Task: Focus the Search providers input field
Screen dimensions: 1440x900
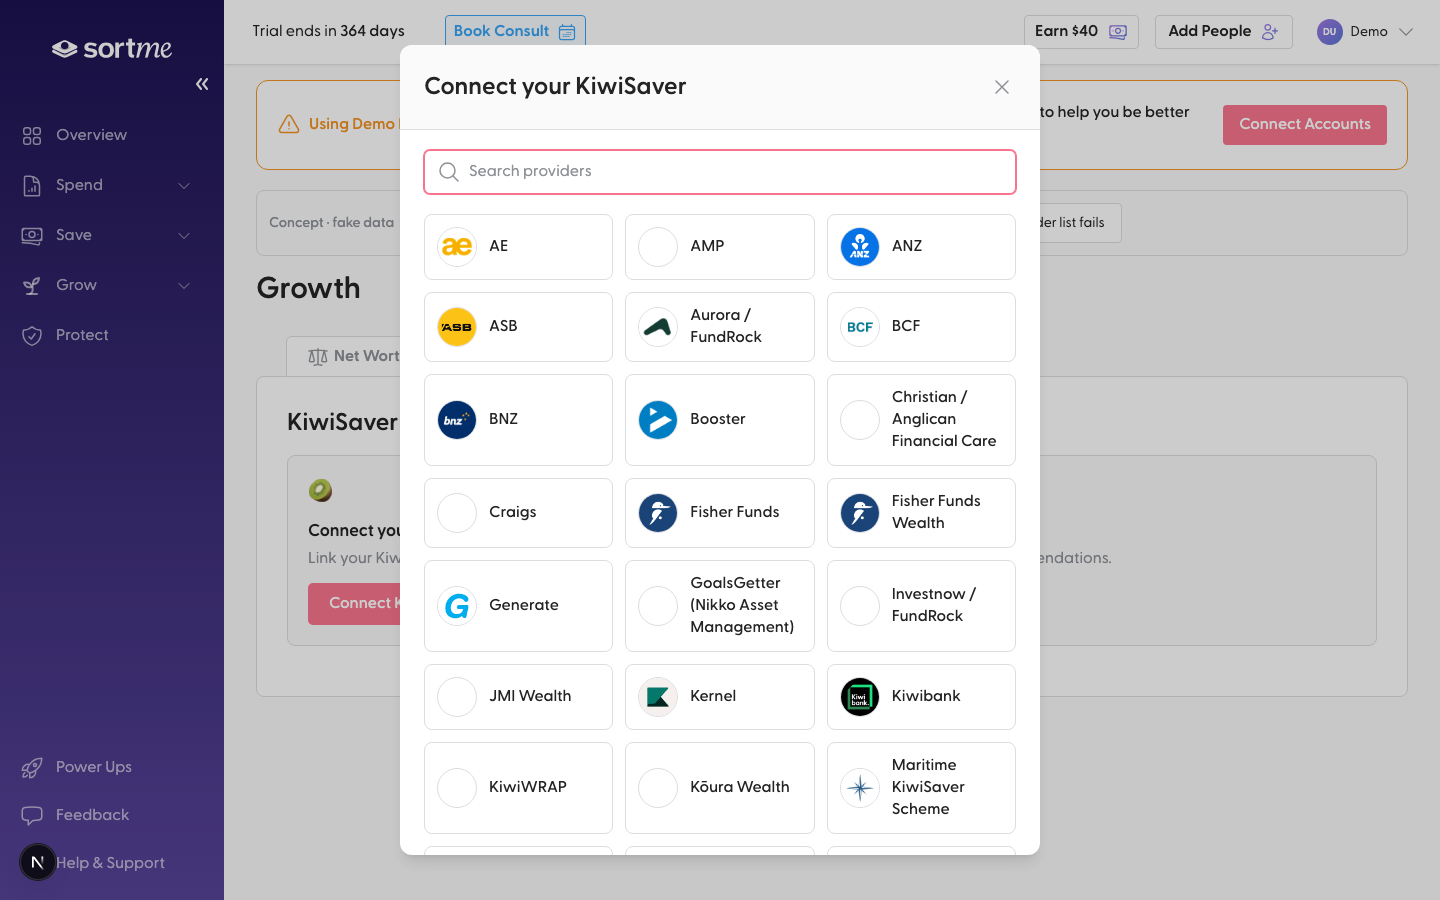Action: [x=720, y=172]
